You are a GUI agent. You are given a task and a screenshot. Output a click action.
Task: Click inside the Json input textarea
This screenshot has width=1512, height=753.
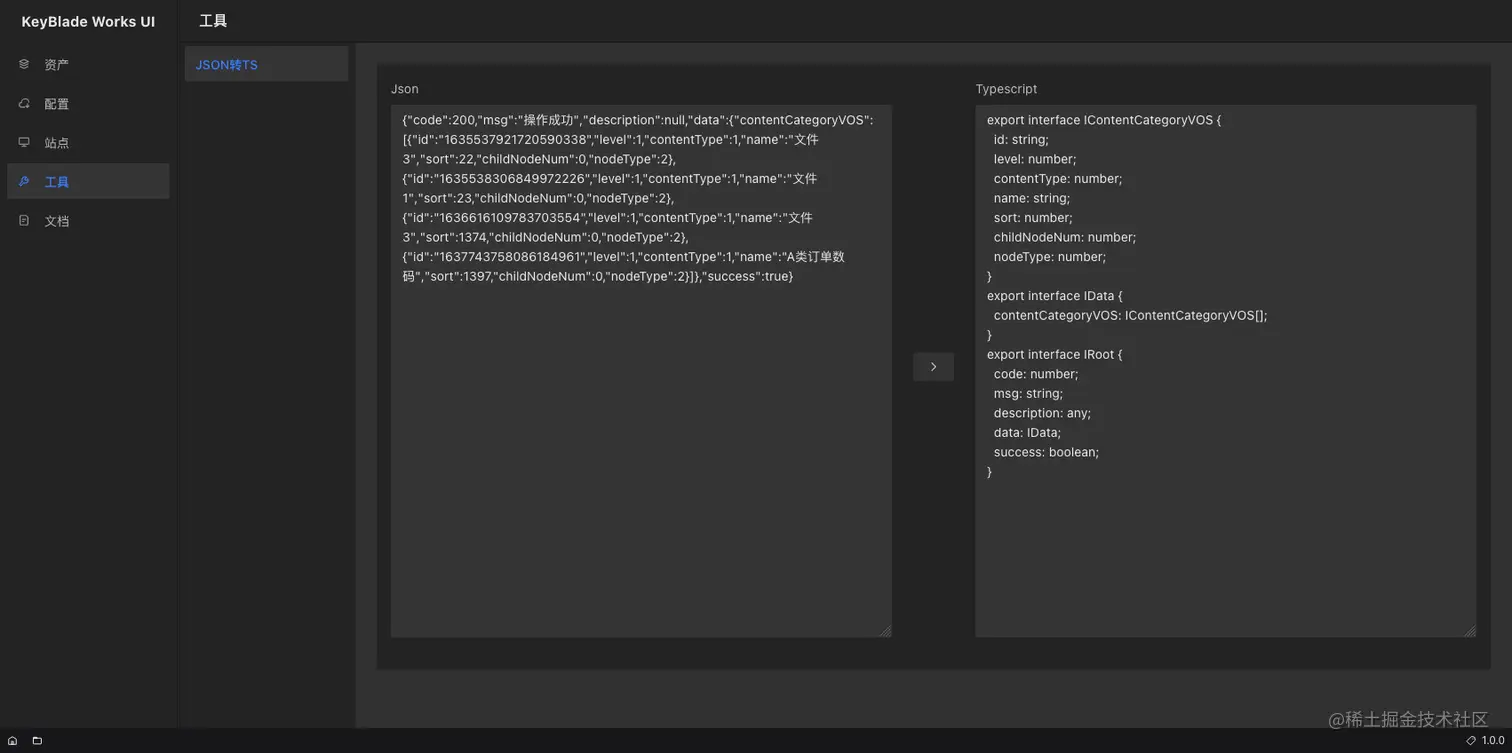(x=640, y=450)
